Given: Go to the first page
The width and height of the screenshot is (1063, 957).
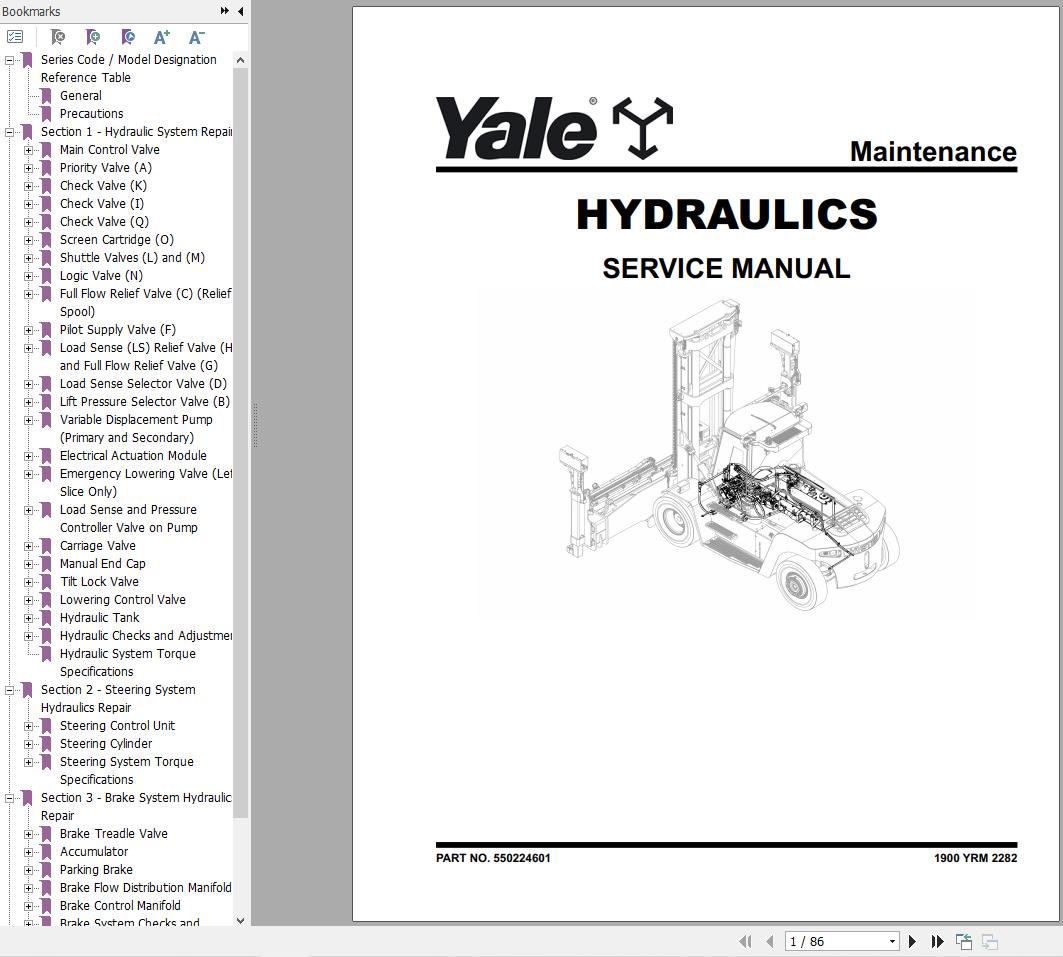Looking at the screenshot, I should [x=745, y=941].
